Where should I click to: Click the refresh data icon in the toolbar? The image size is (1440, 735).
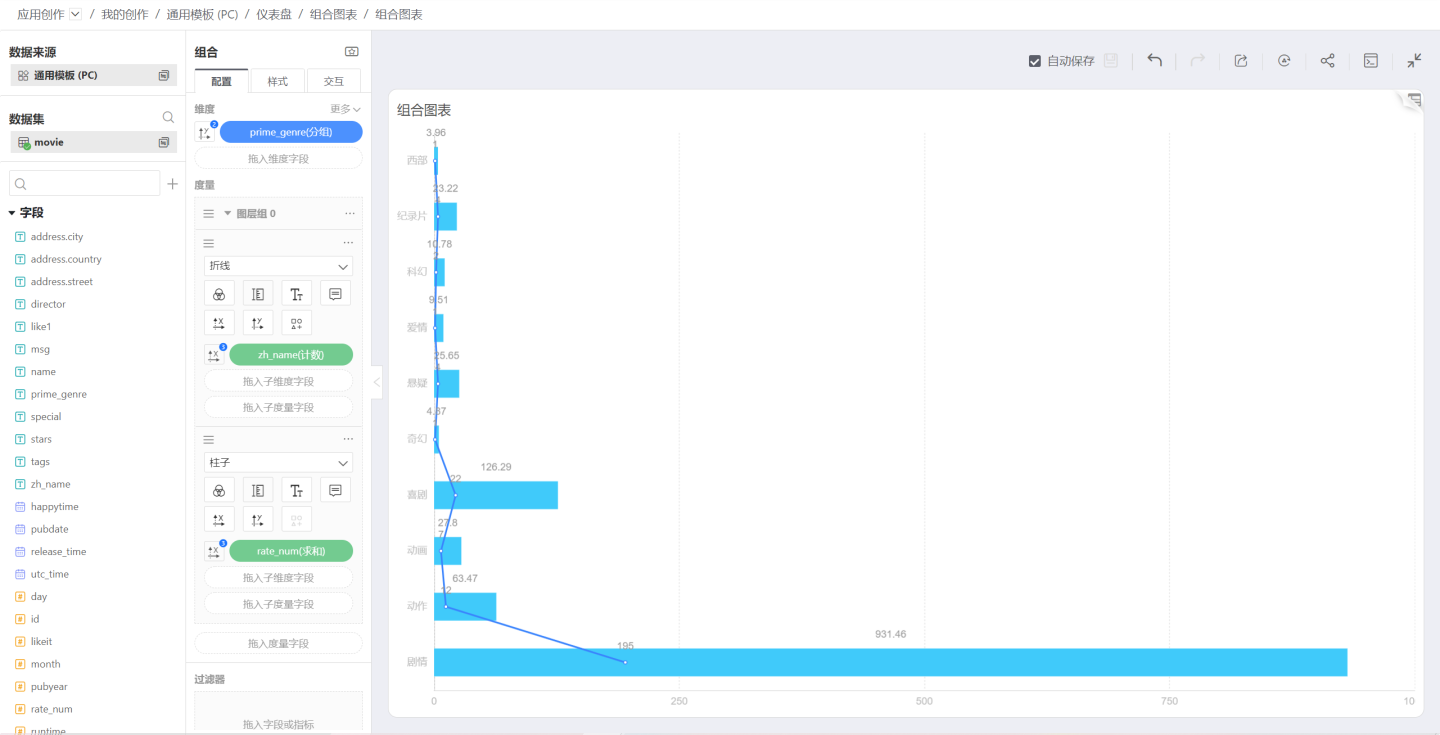[1284, 61]
